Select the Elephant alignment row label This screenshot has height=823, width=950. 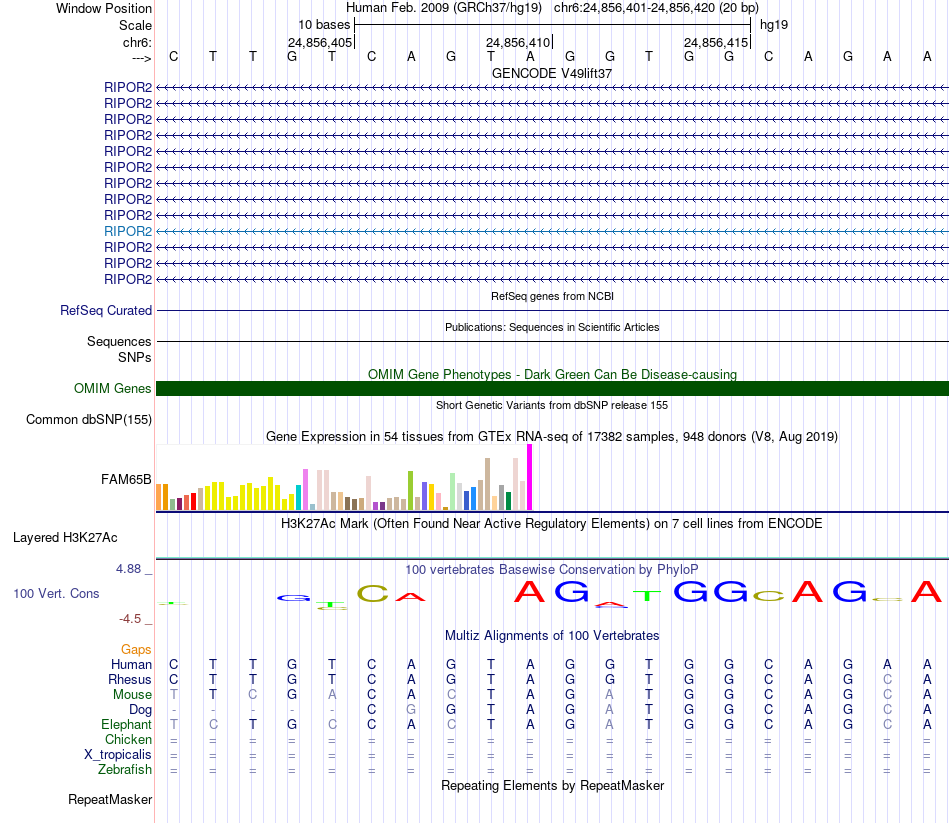coord(126,724)
